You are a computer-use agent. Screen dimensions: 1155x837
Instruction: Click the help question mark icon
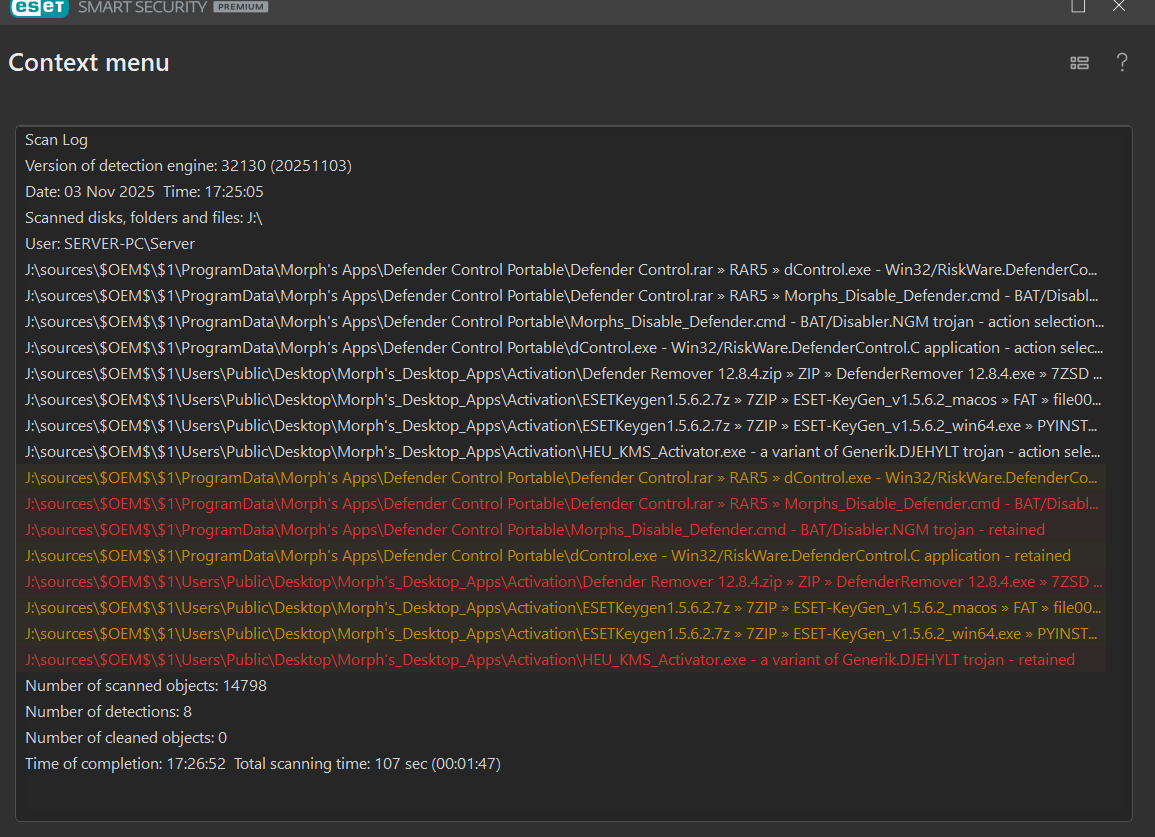[1122, 63]
